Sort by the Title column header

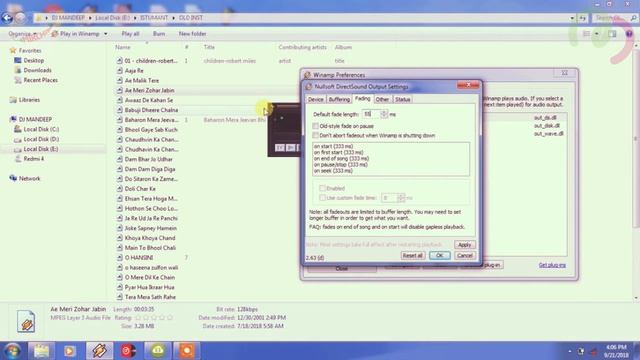point(209,47)
